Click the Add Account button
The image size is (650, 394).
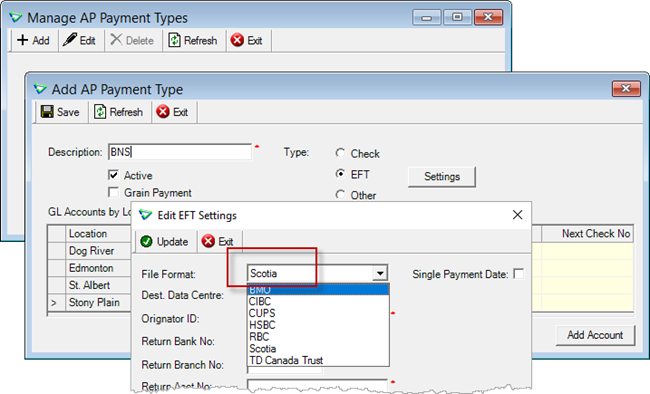click(595, 335)
